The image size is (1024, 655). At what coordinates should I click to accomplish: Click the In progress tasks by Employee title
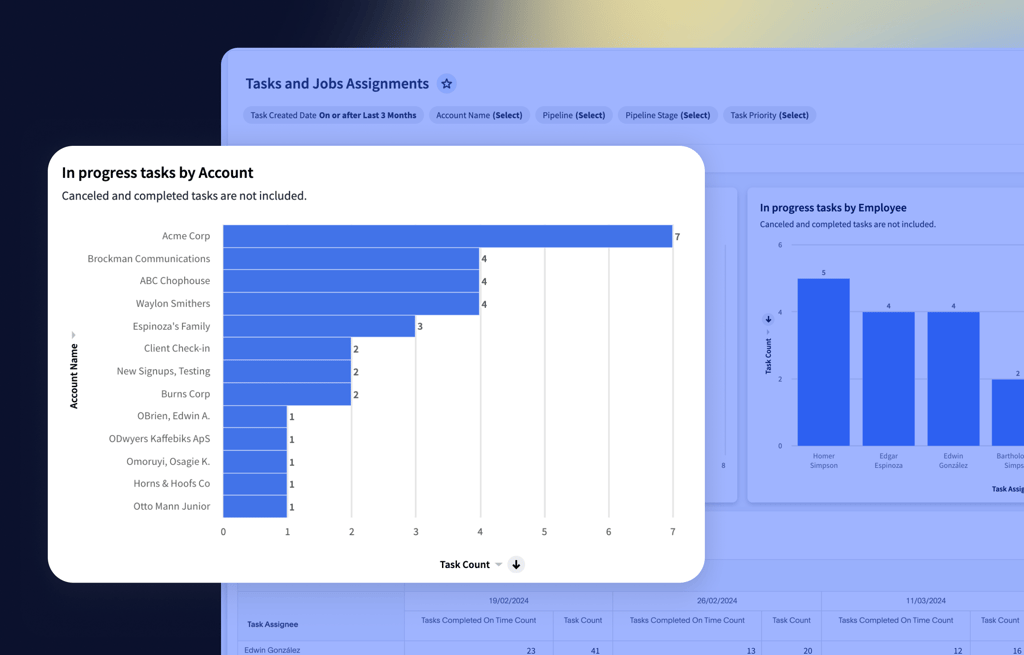(x=833, y=208)
